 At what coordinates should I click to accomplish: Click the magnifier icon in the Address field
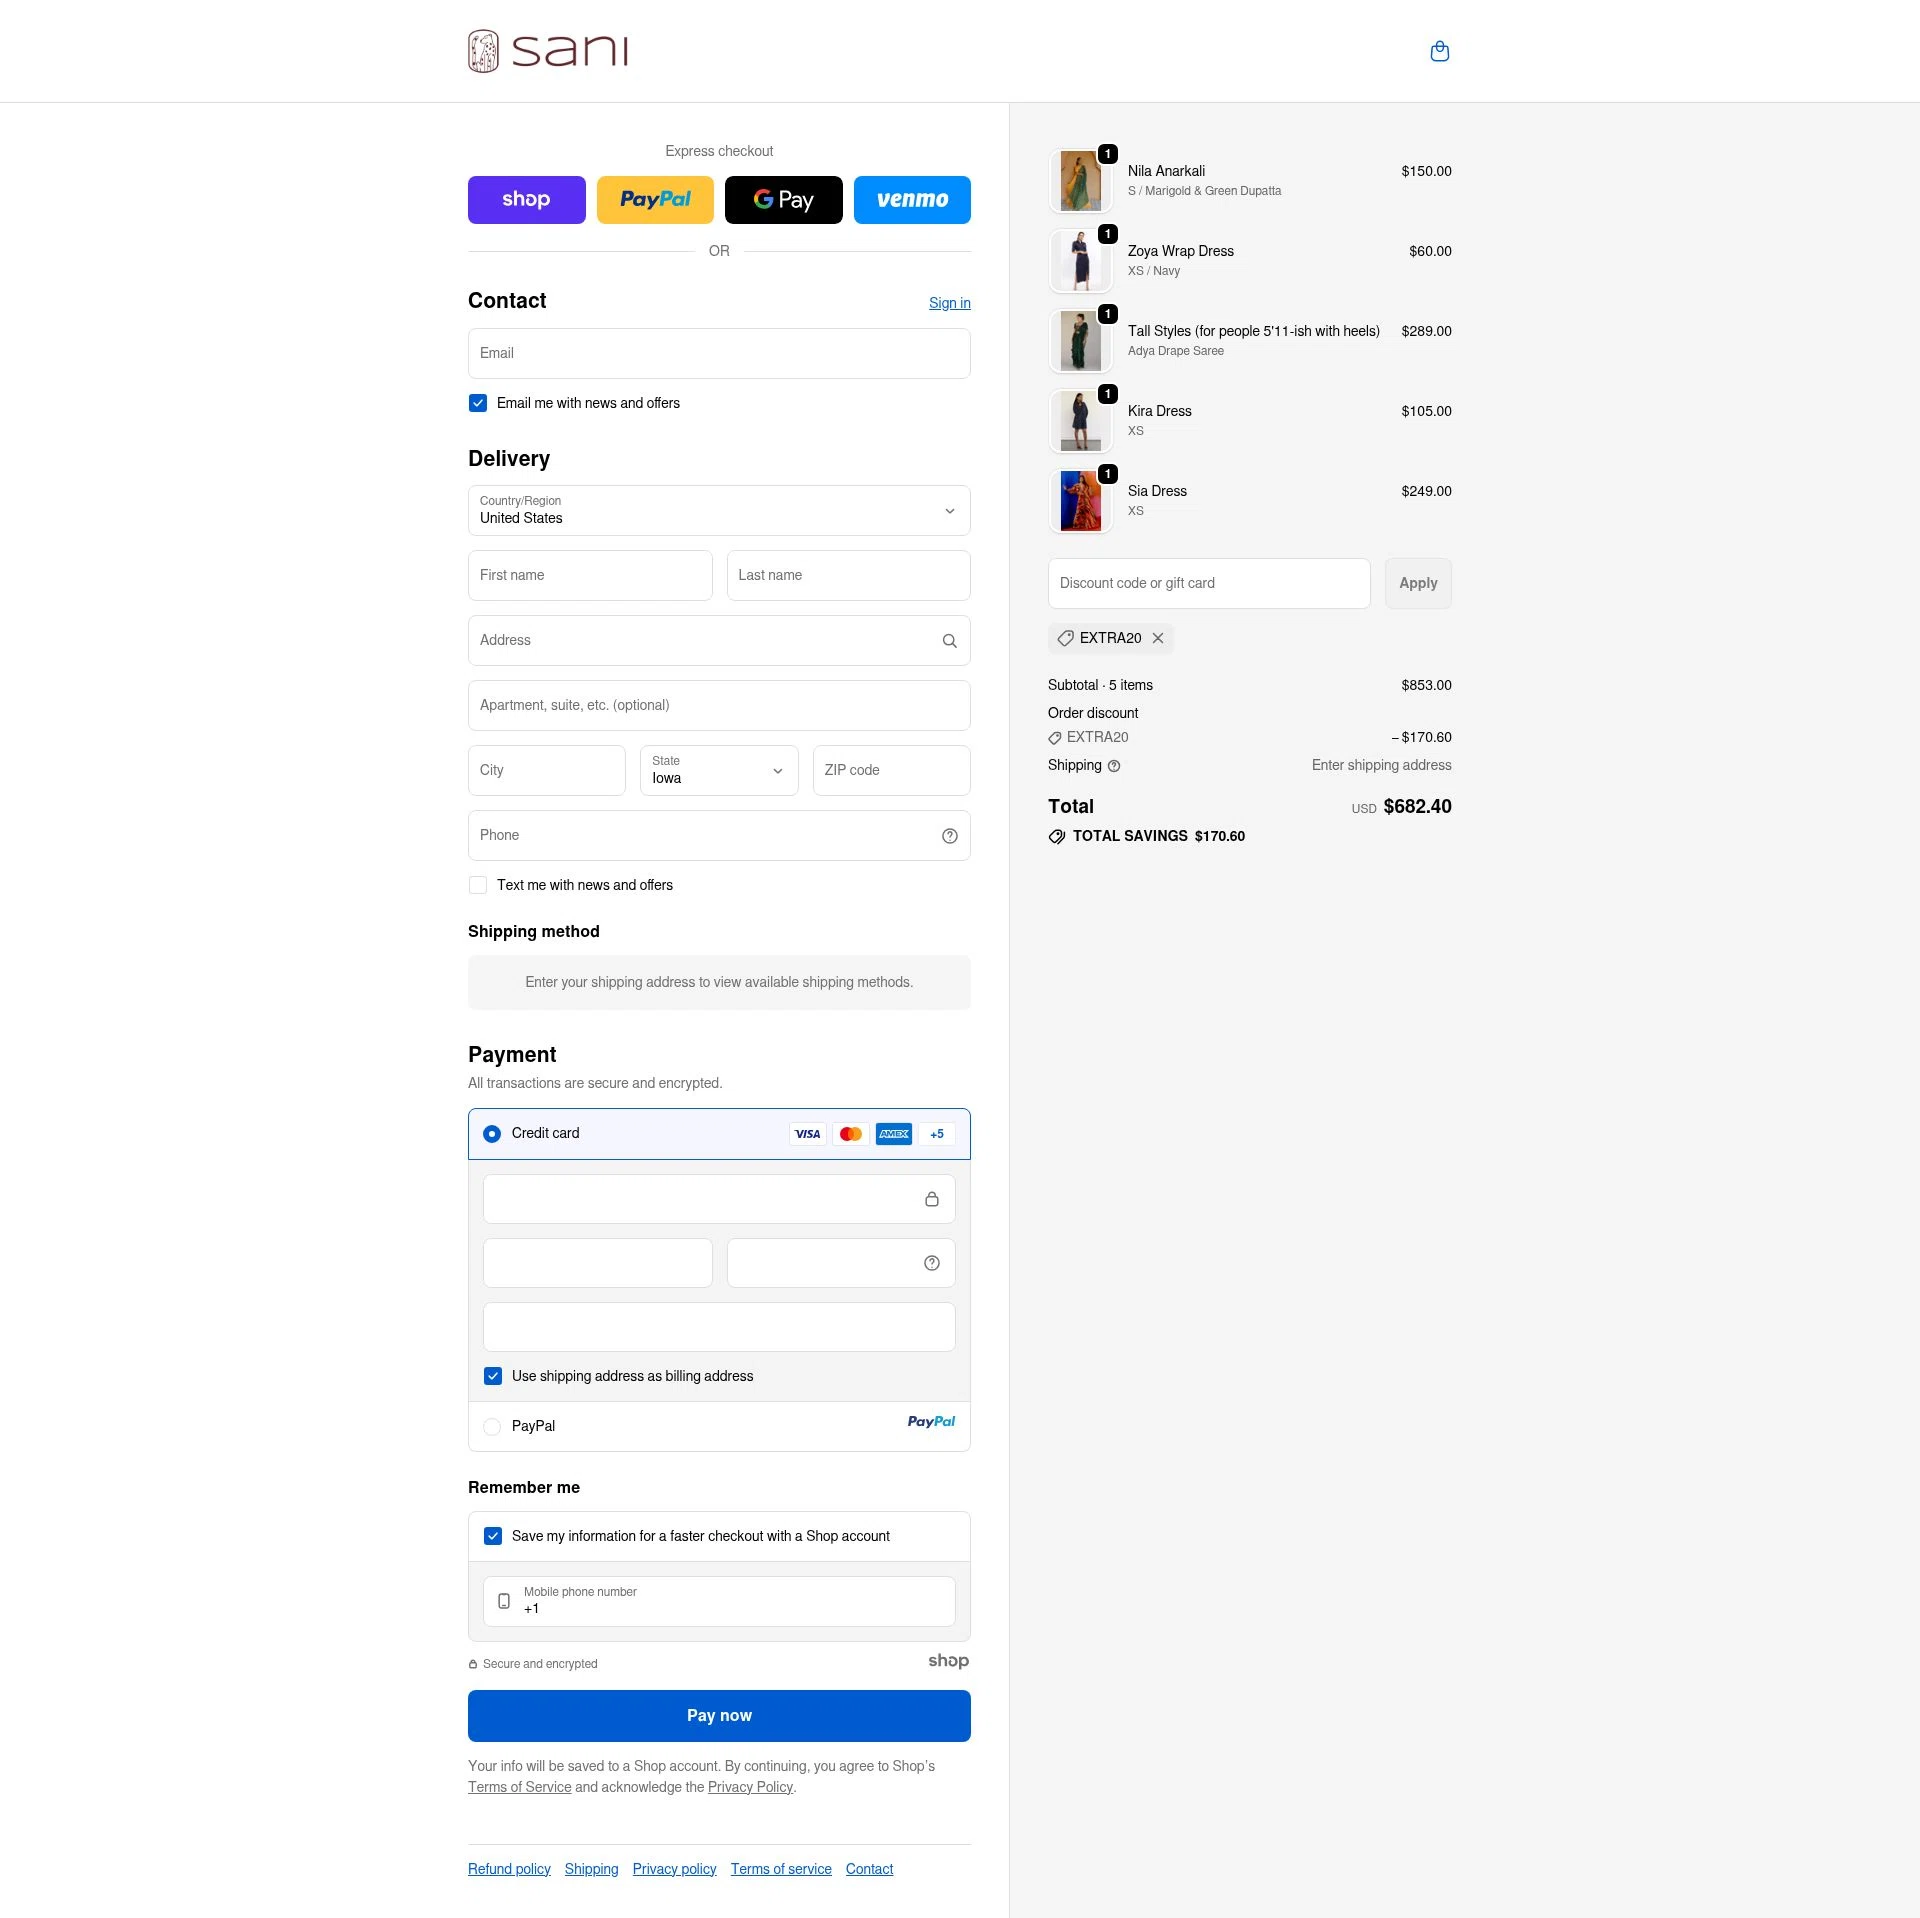click(x=948, y=640)
